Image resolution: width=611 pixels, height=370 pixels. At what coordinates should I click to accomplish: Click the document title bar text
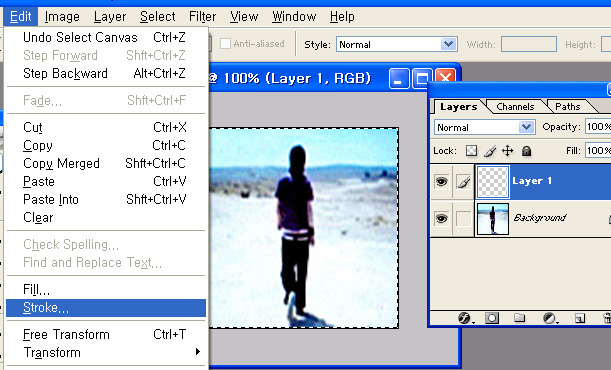290,79
